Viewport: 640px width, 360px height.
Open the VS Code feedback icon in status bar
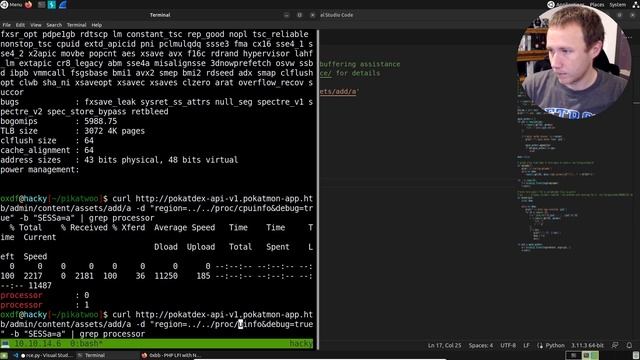click(615, 345)
